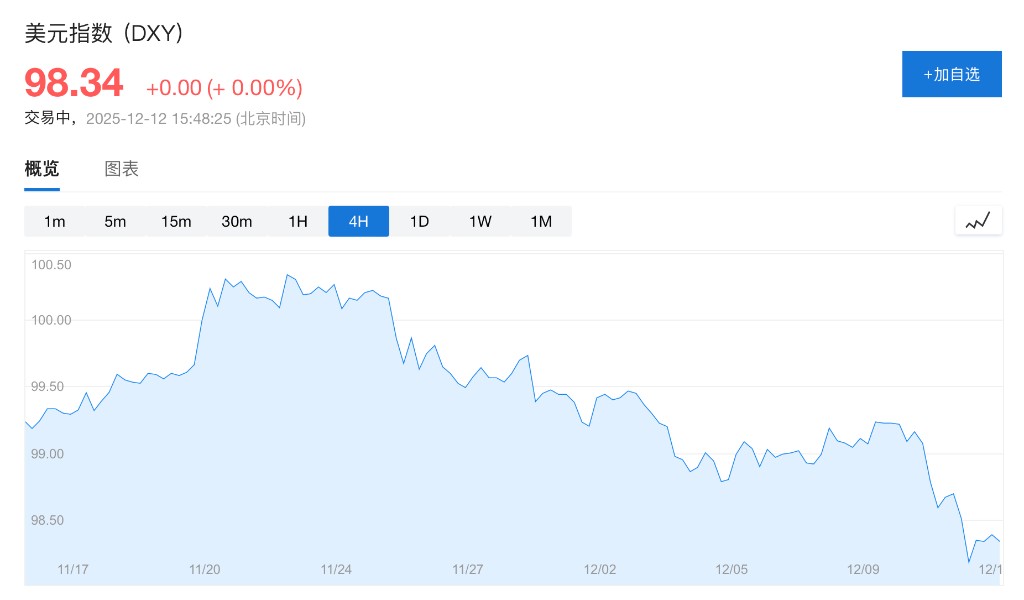Click the 12/09 date axis label
The width and height of the screenshot is (1024, 600).
863,569
